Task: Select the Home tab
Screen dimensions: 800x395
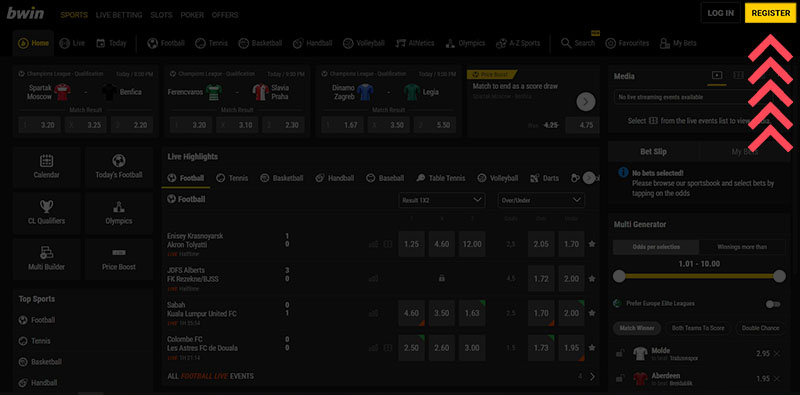Action: click(x=33, y=43)
